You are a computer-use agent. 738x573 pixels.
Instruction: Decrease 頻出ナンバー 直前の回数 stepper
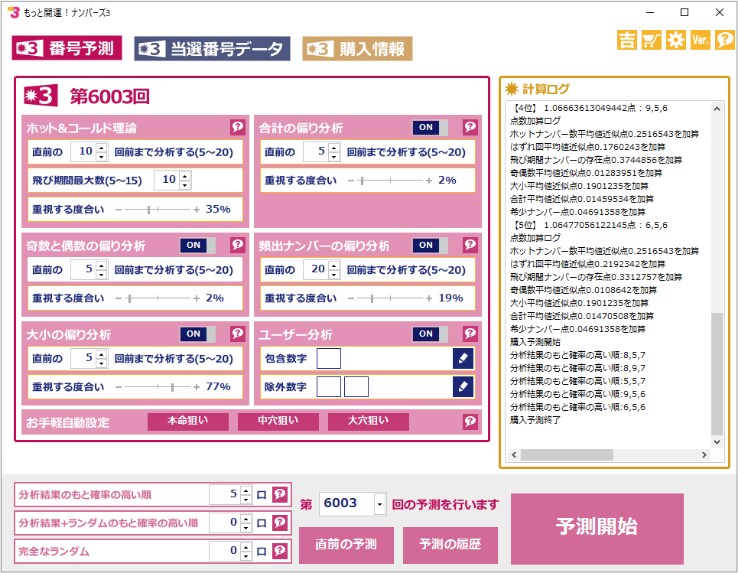334,274
